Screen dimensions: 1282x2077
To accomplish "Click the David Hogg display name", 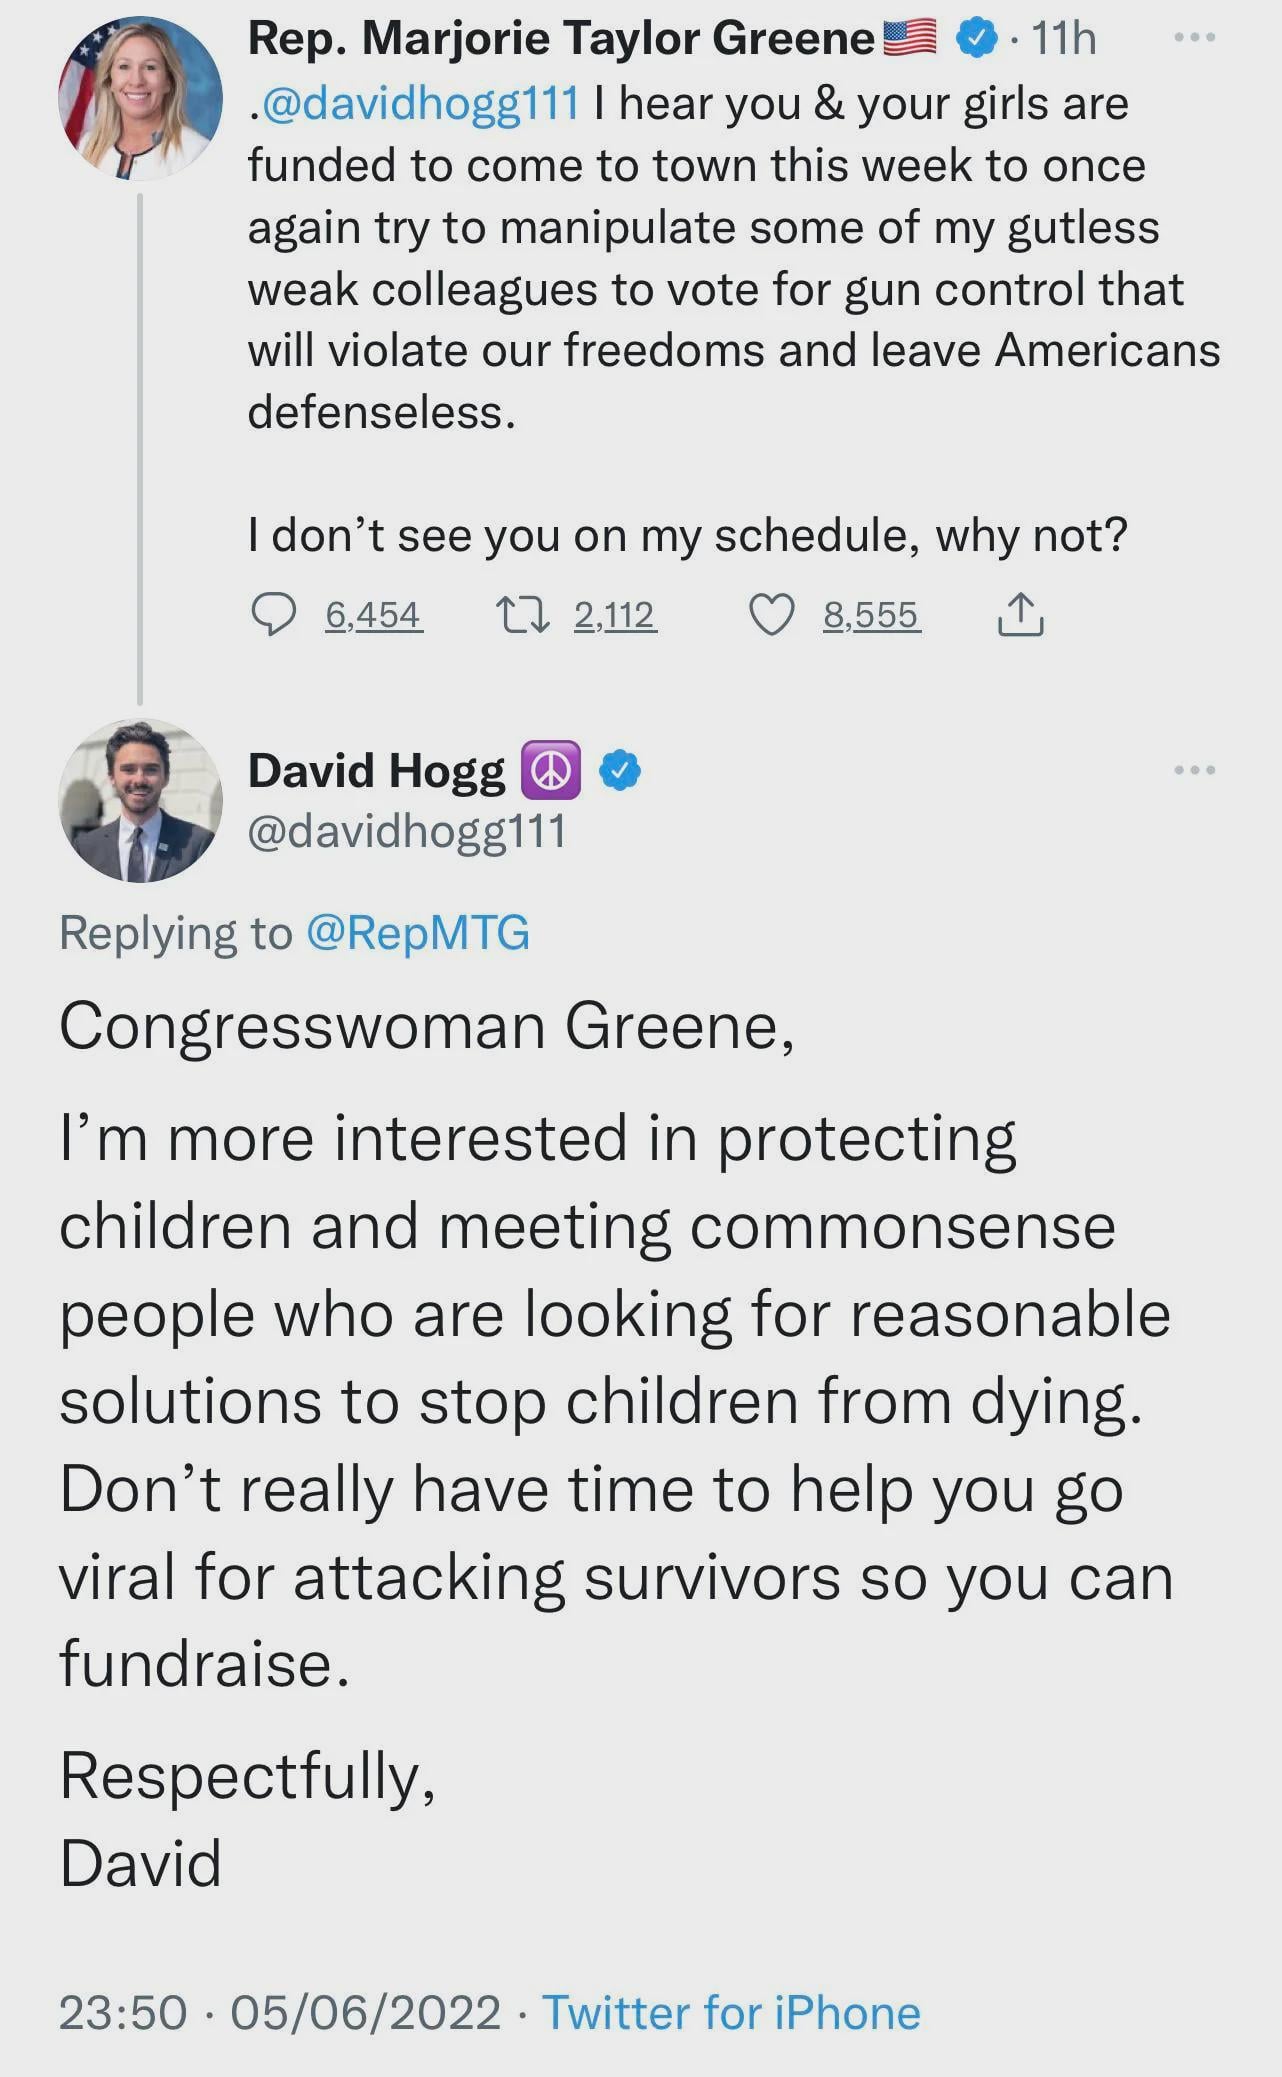I will click(376, 770).
